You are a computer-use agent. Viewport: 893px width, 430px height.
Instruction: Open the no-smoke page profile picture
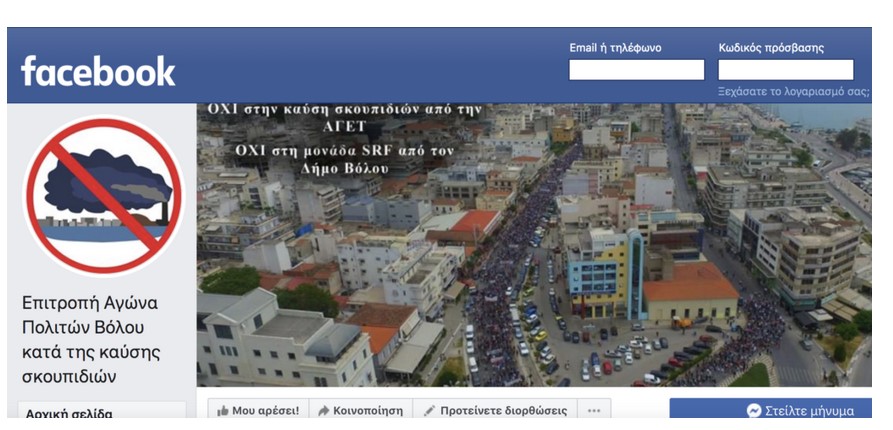click(x=103, y=195)
